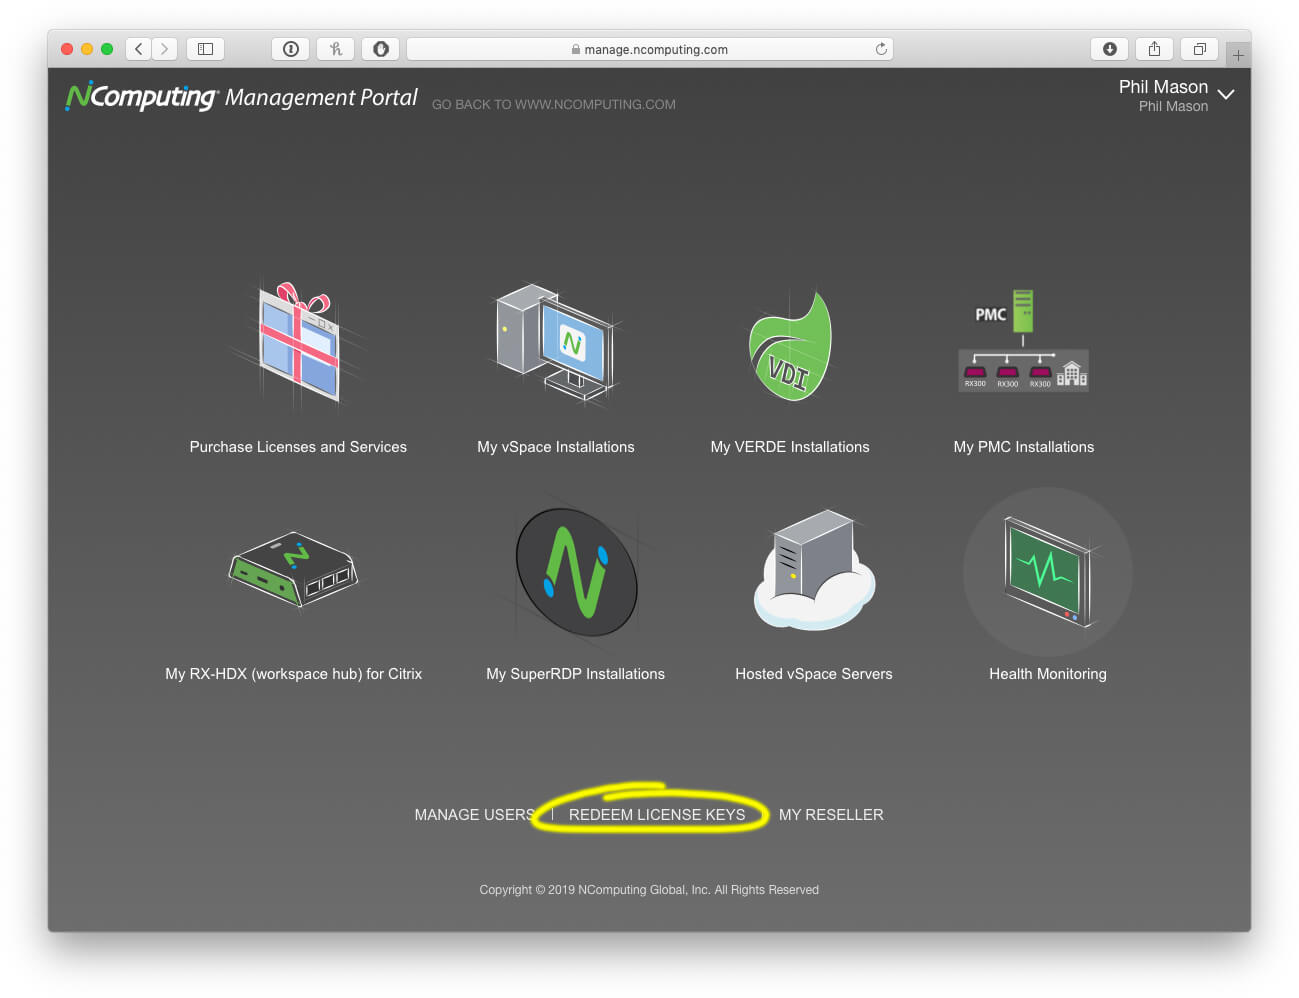Click the Honey extension icon in toolbar
1299x998 pixels.
click(x=336, y=49)
